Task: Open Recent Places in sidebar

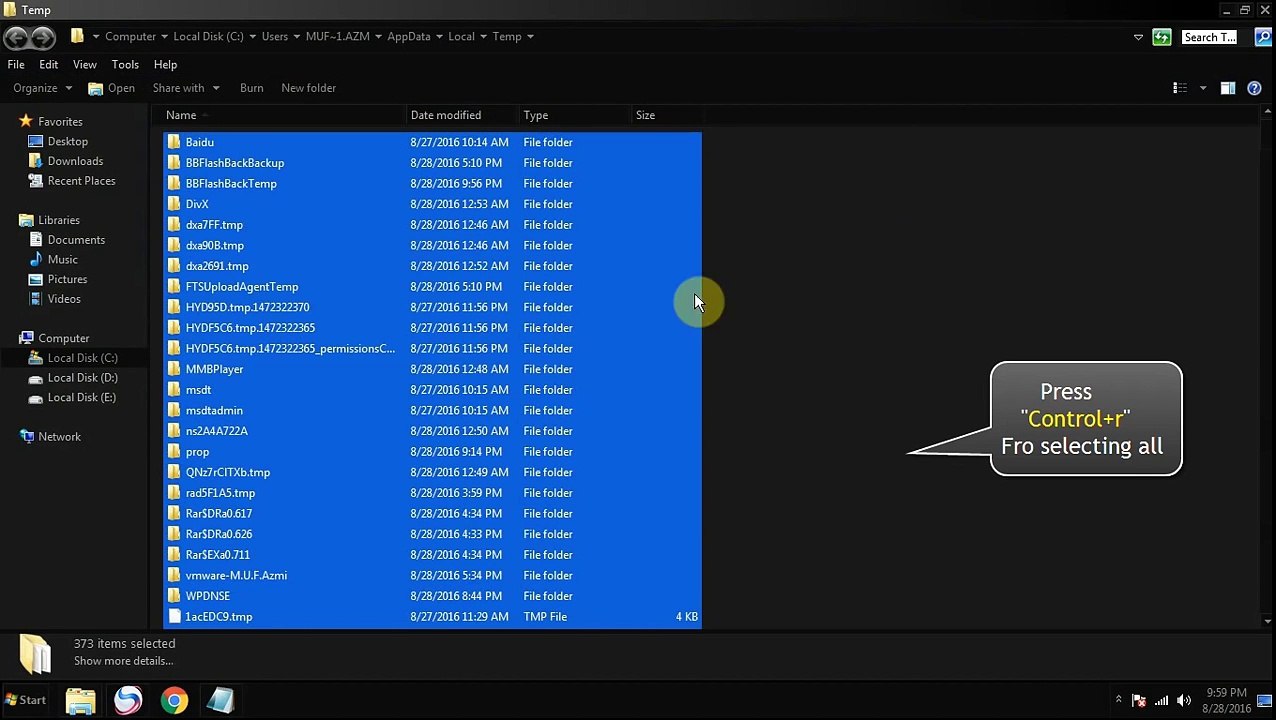Action: pyautogui.click(x=81, y=181)
